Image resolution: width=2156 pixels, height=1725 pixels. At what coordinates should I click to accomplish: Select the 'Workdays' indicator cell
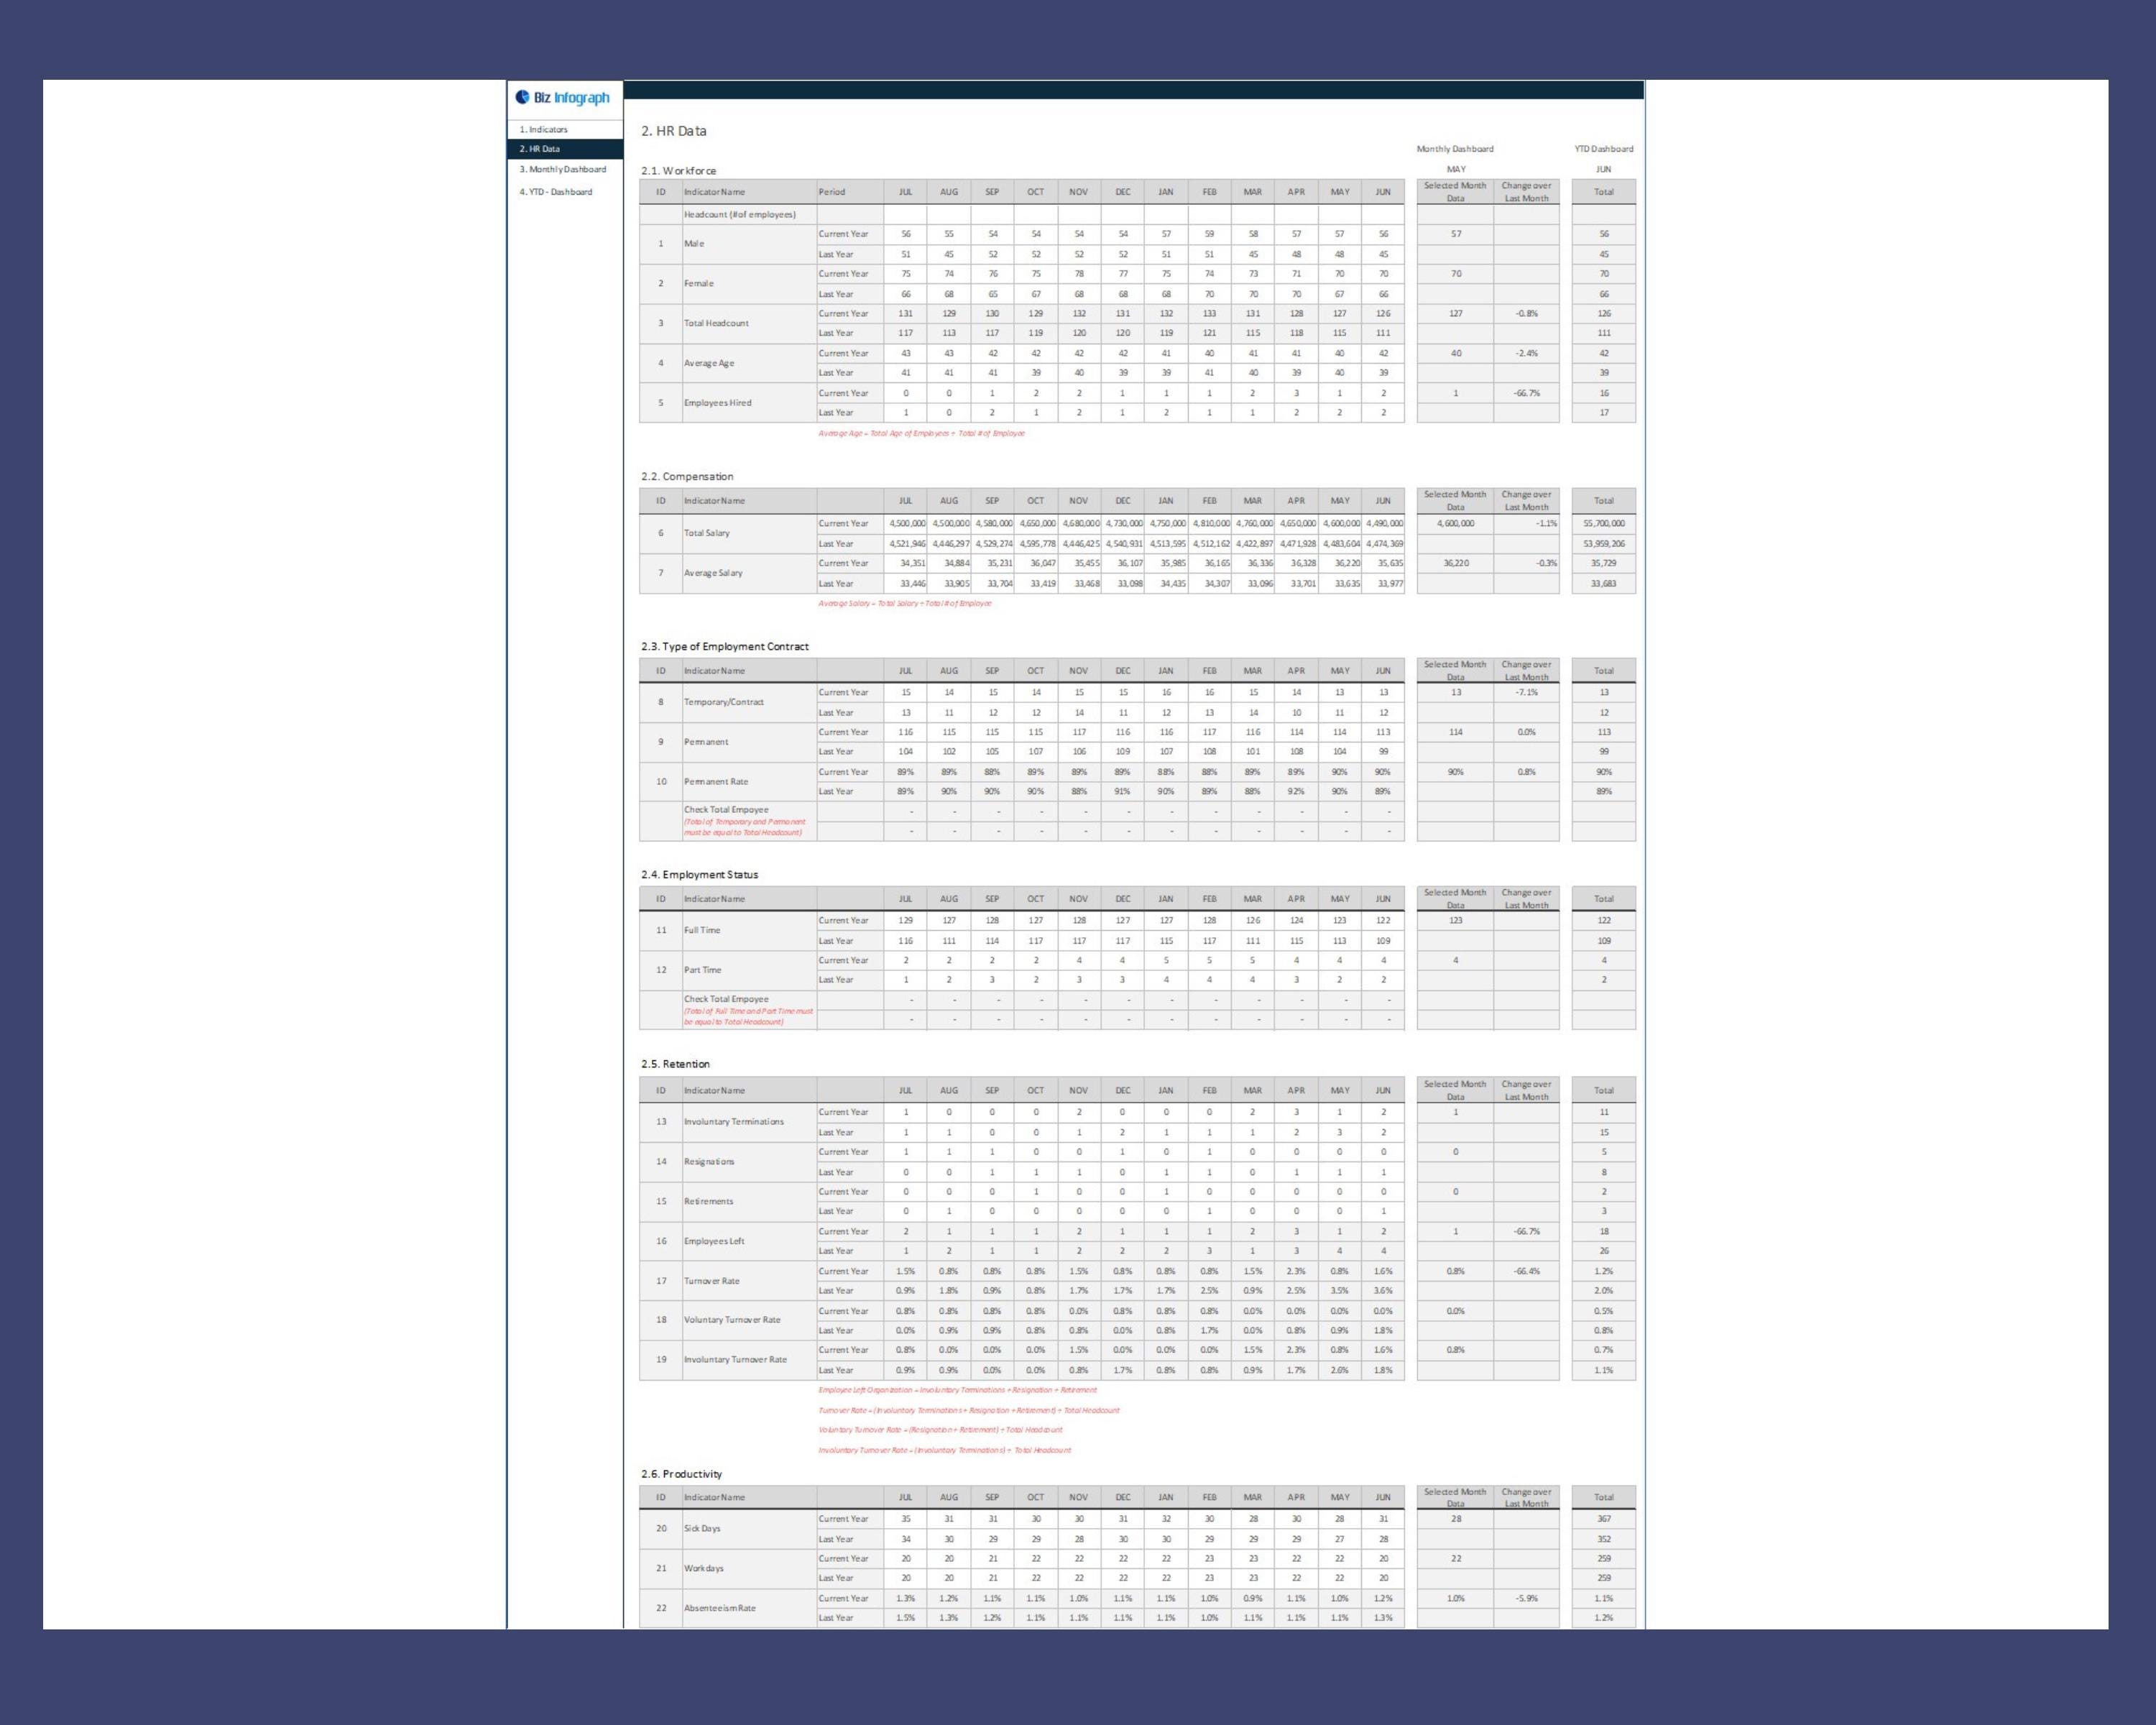749,1568
